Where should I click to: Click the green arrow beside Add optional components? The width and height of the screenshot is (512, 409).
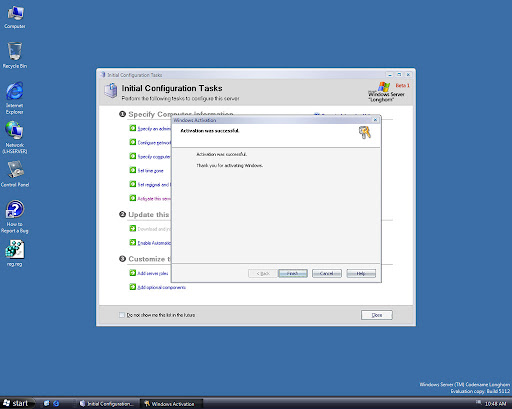[x=133, y=287]
